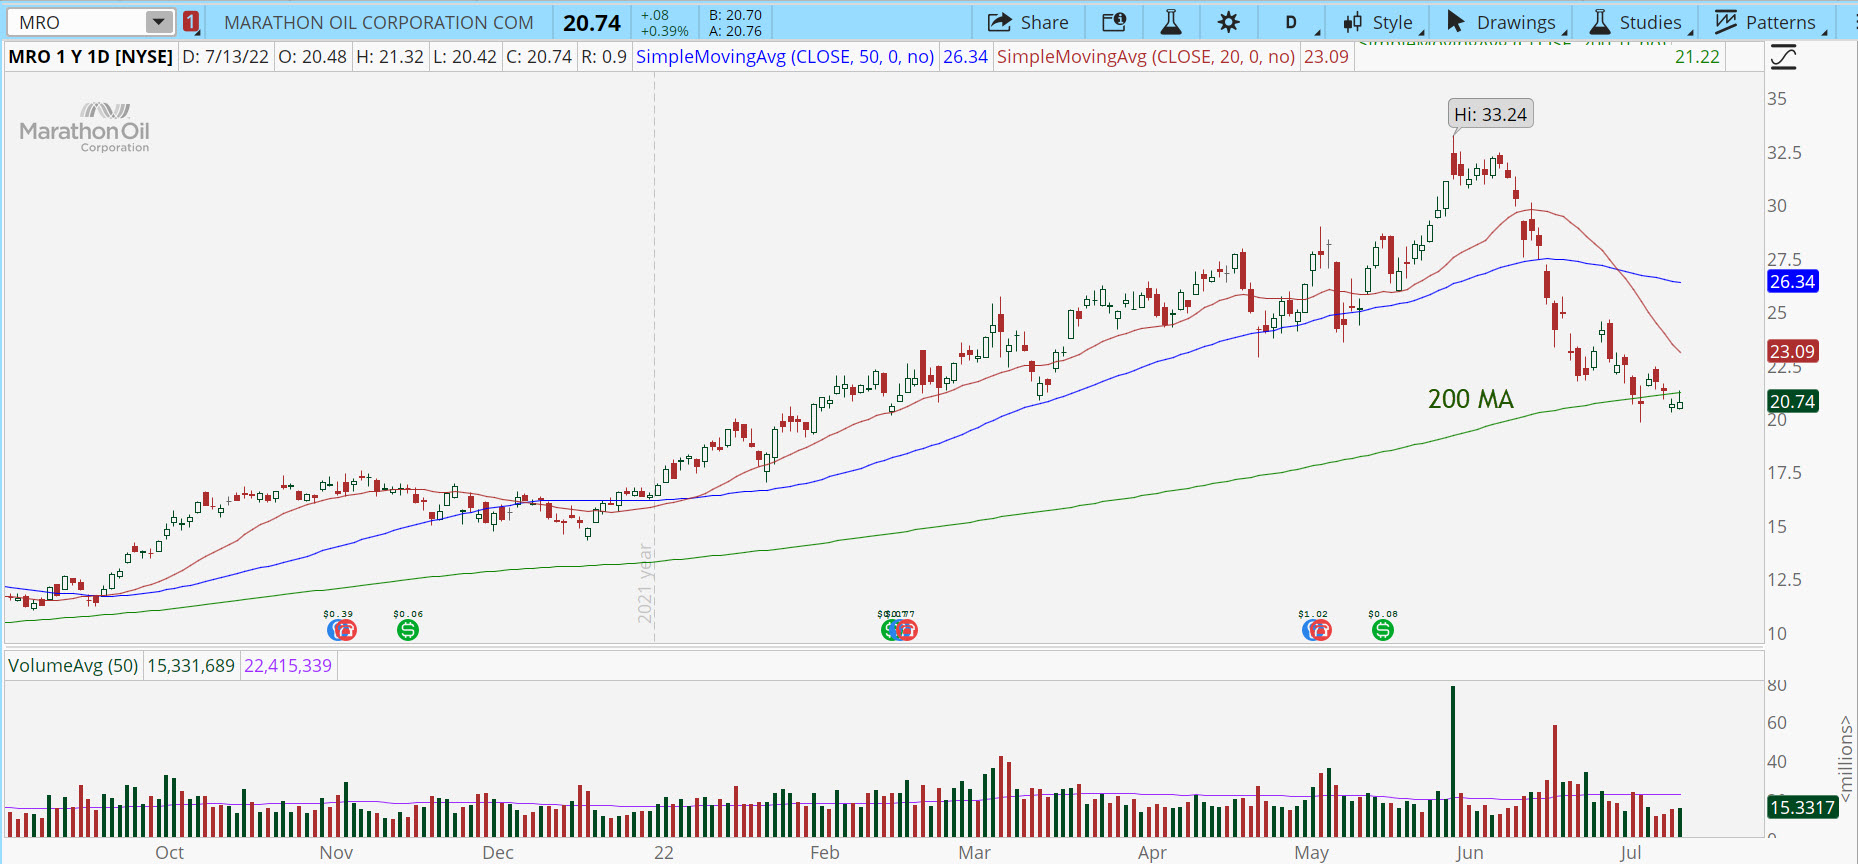Click the 17.5 label on price axis
1858x864 pixels.
1784,473
